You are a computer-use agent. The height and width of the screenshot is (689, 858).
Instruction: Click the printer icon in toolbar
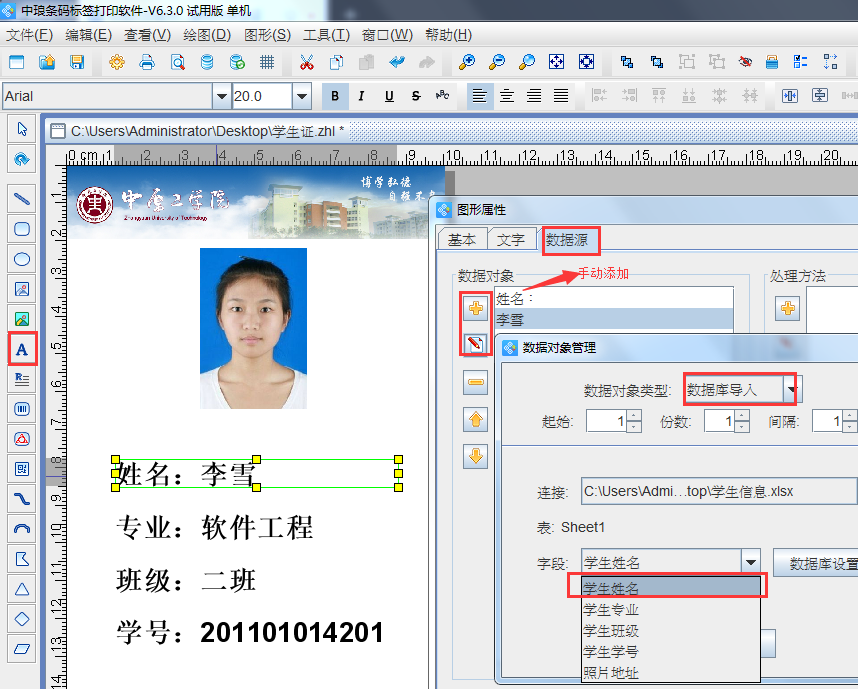(147, 62)
